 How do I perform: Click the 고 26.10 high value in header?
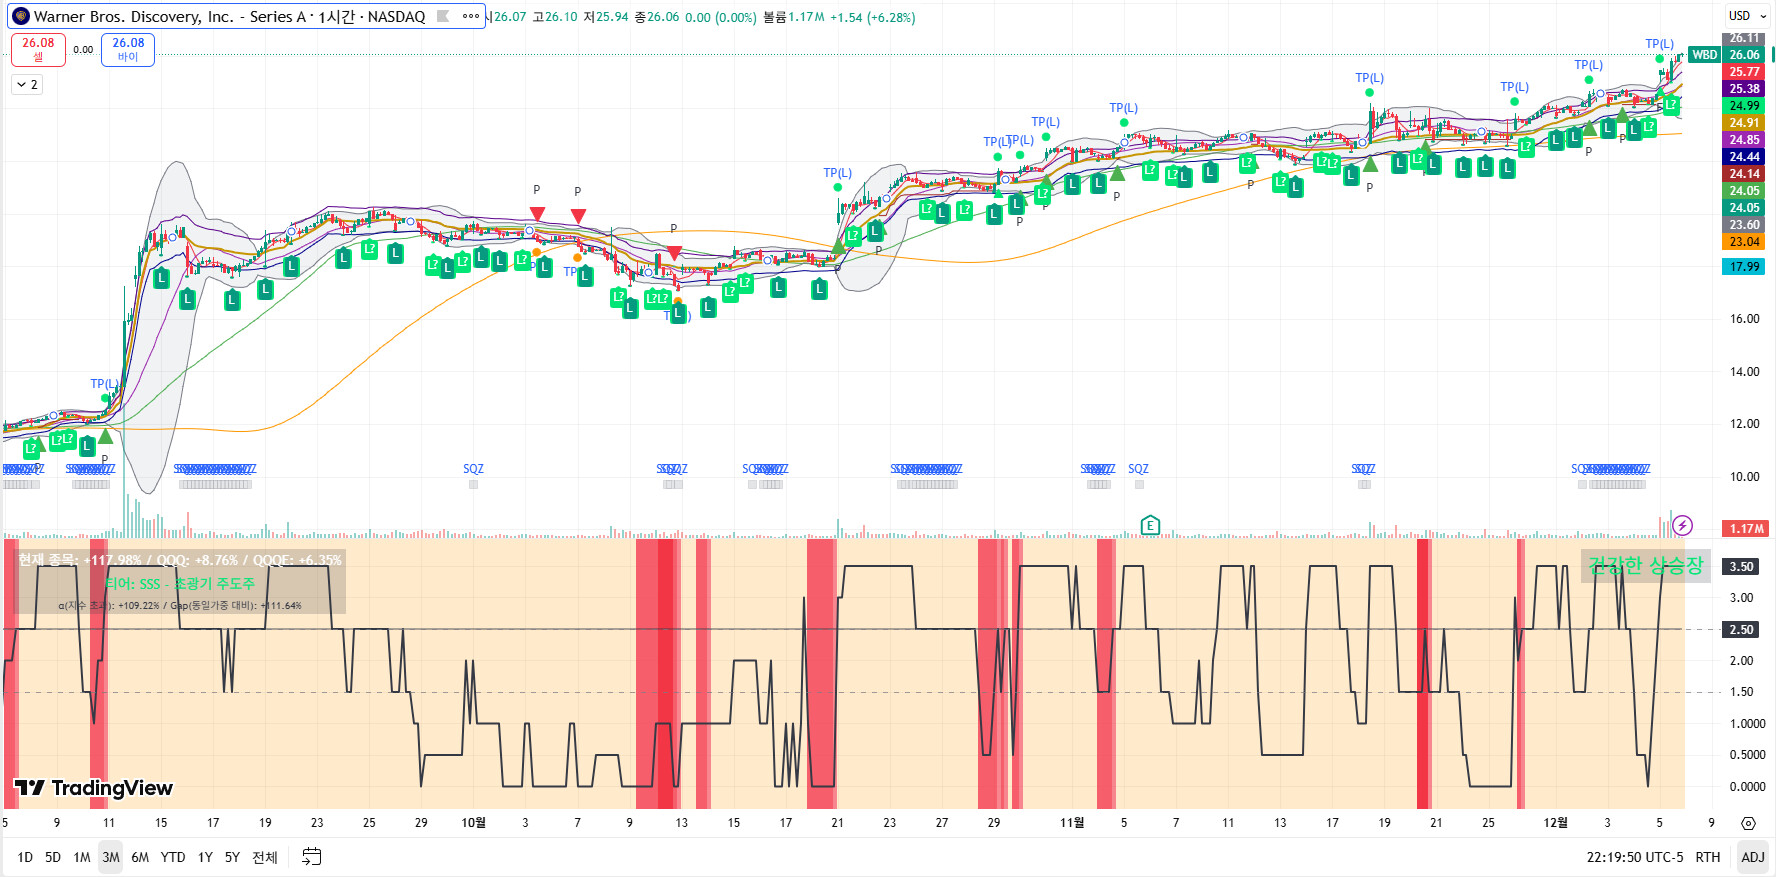pos(554,17)
